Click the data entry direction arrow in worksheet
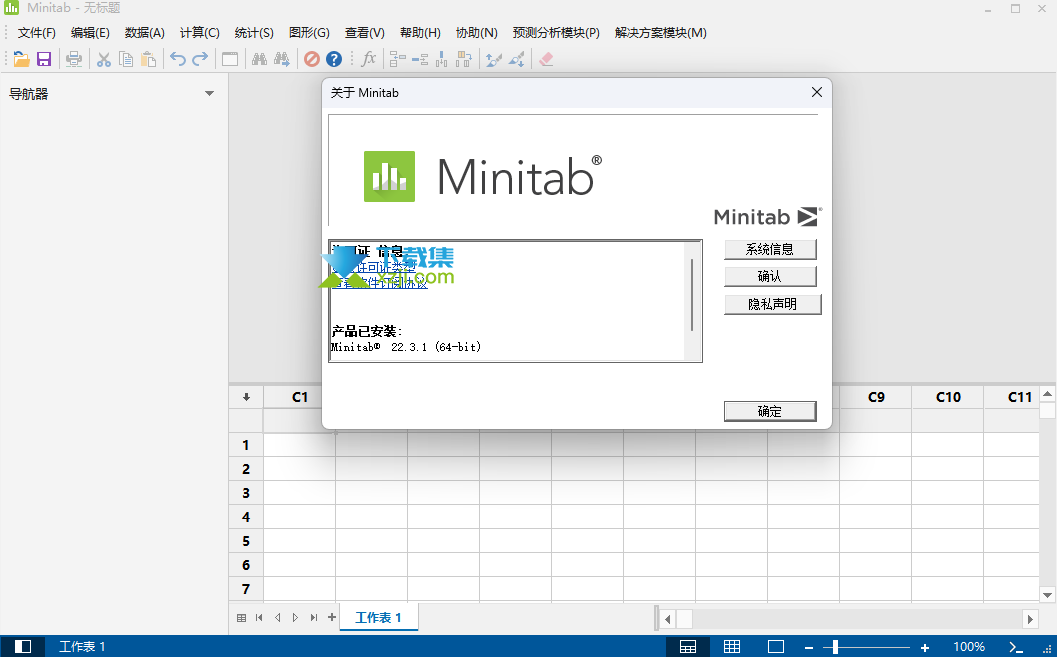 246,397
